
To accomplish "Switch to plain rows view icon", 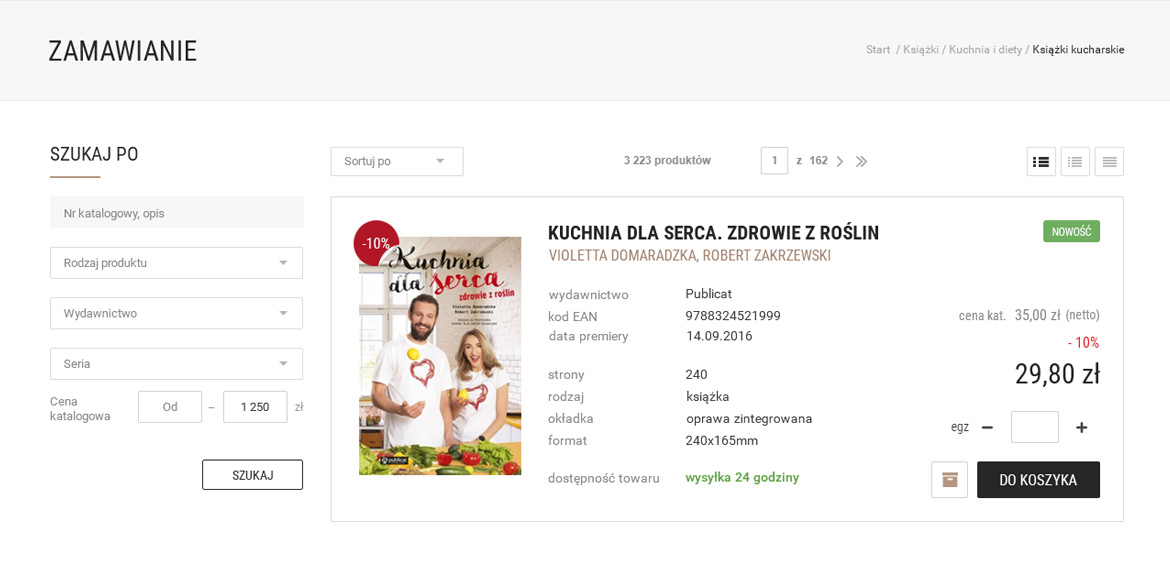I will coord(1109,161).
